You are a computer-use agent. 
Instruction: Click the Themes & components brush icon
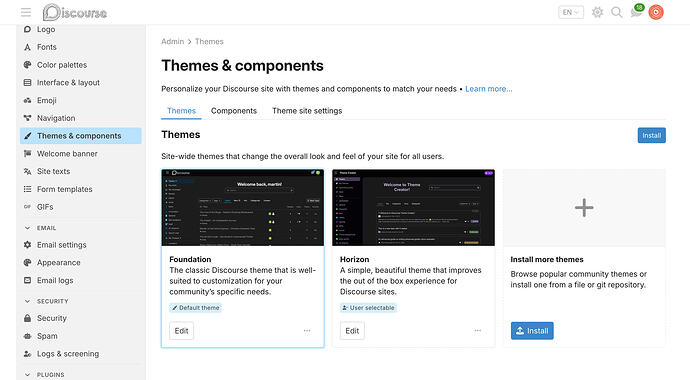[x=27, y=136]
